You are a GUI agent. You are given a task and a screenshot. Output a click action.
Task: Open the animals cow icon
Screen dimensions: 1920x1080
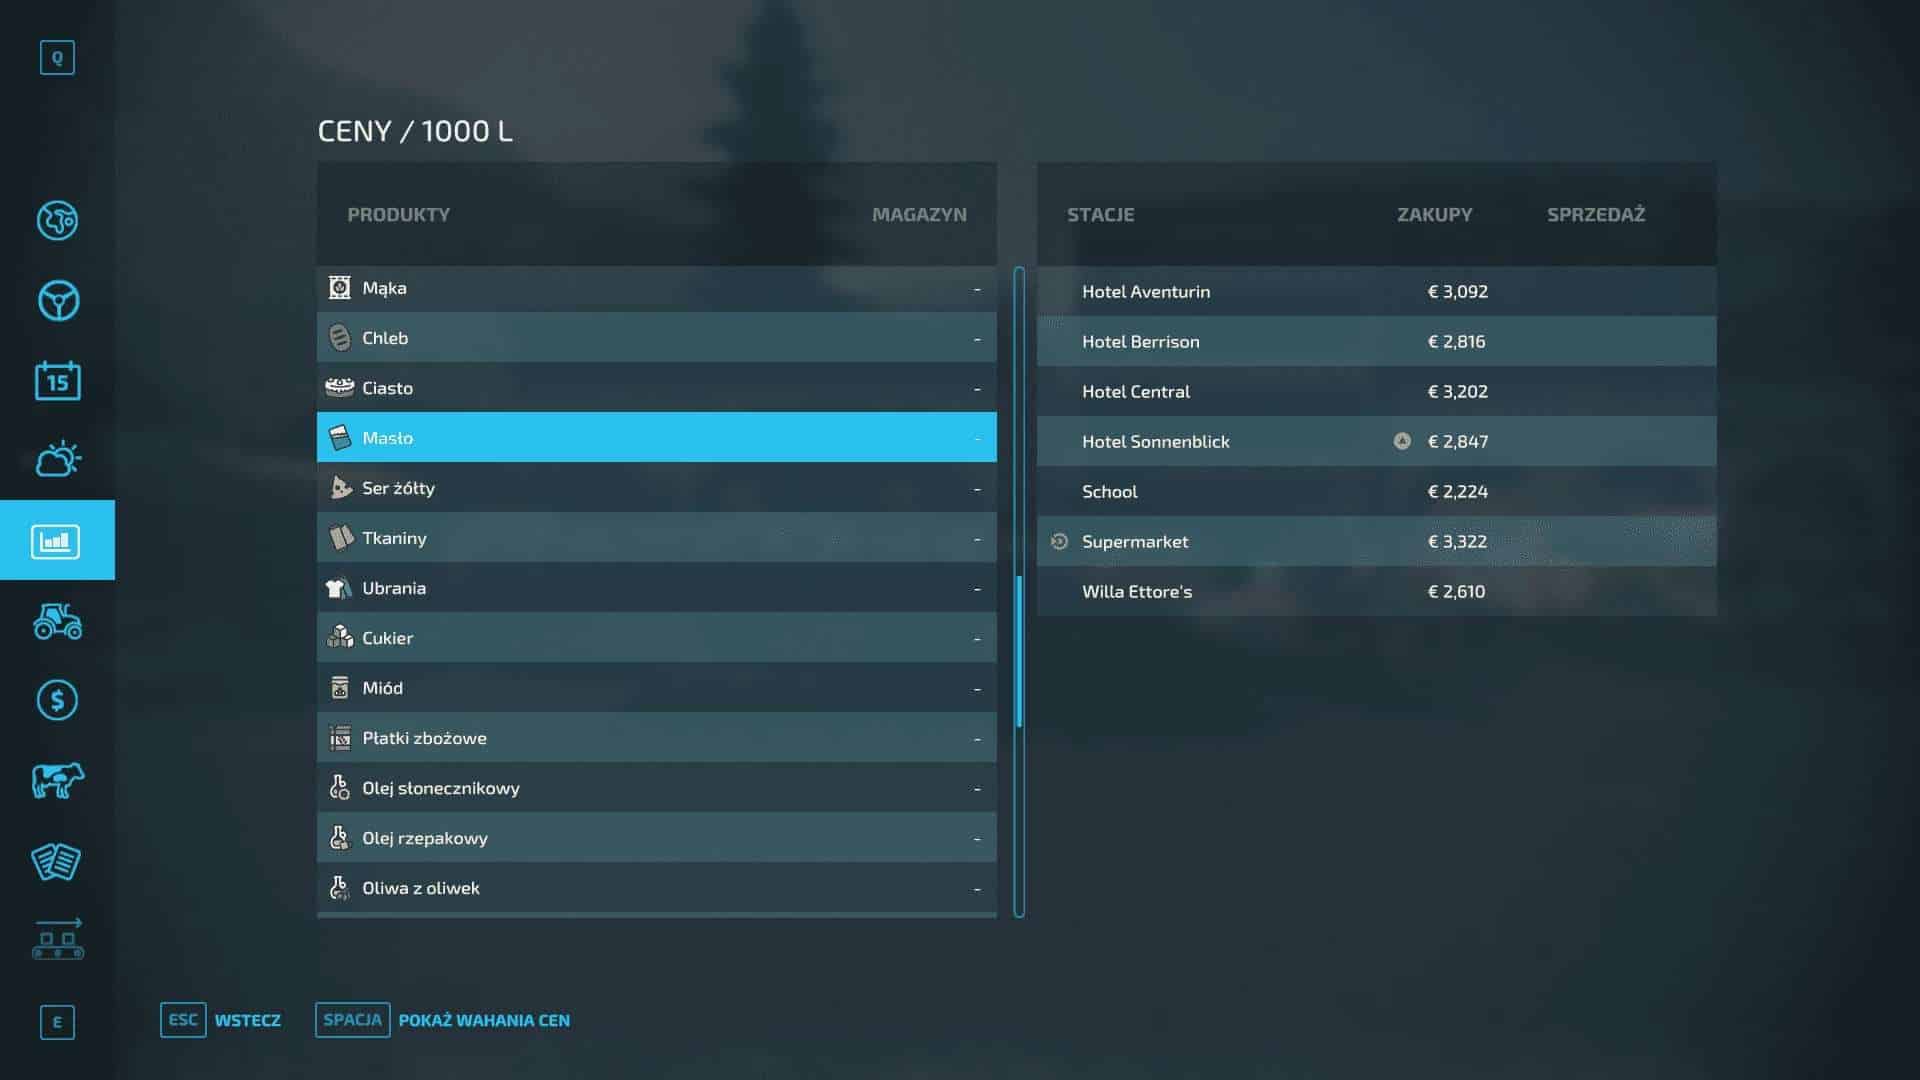click(57, 780)
